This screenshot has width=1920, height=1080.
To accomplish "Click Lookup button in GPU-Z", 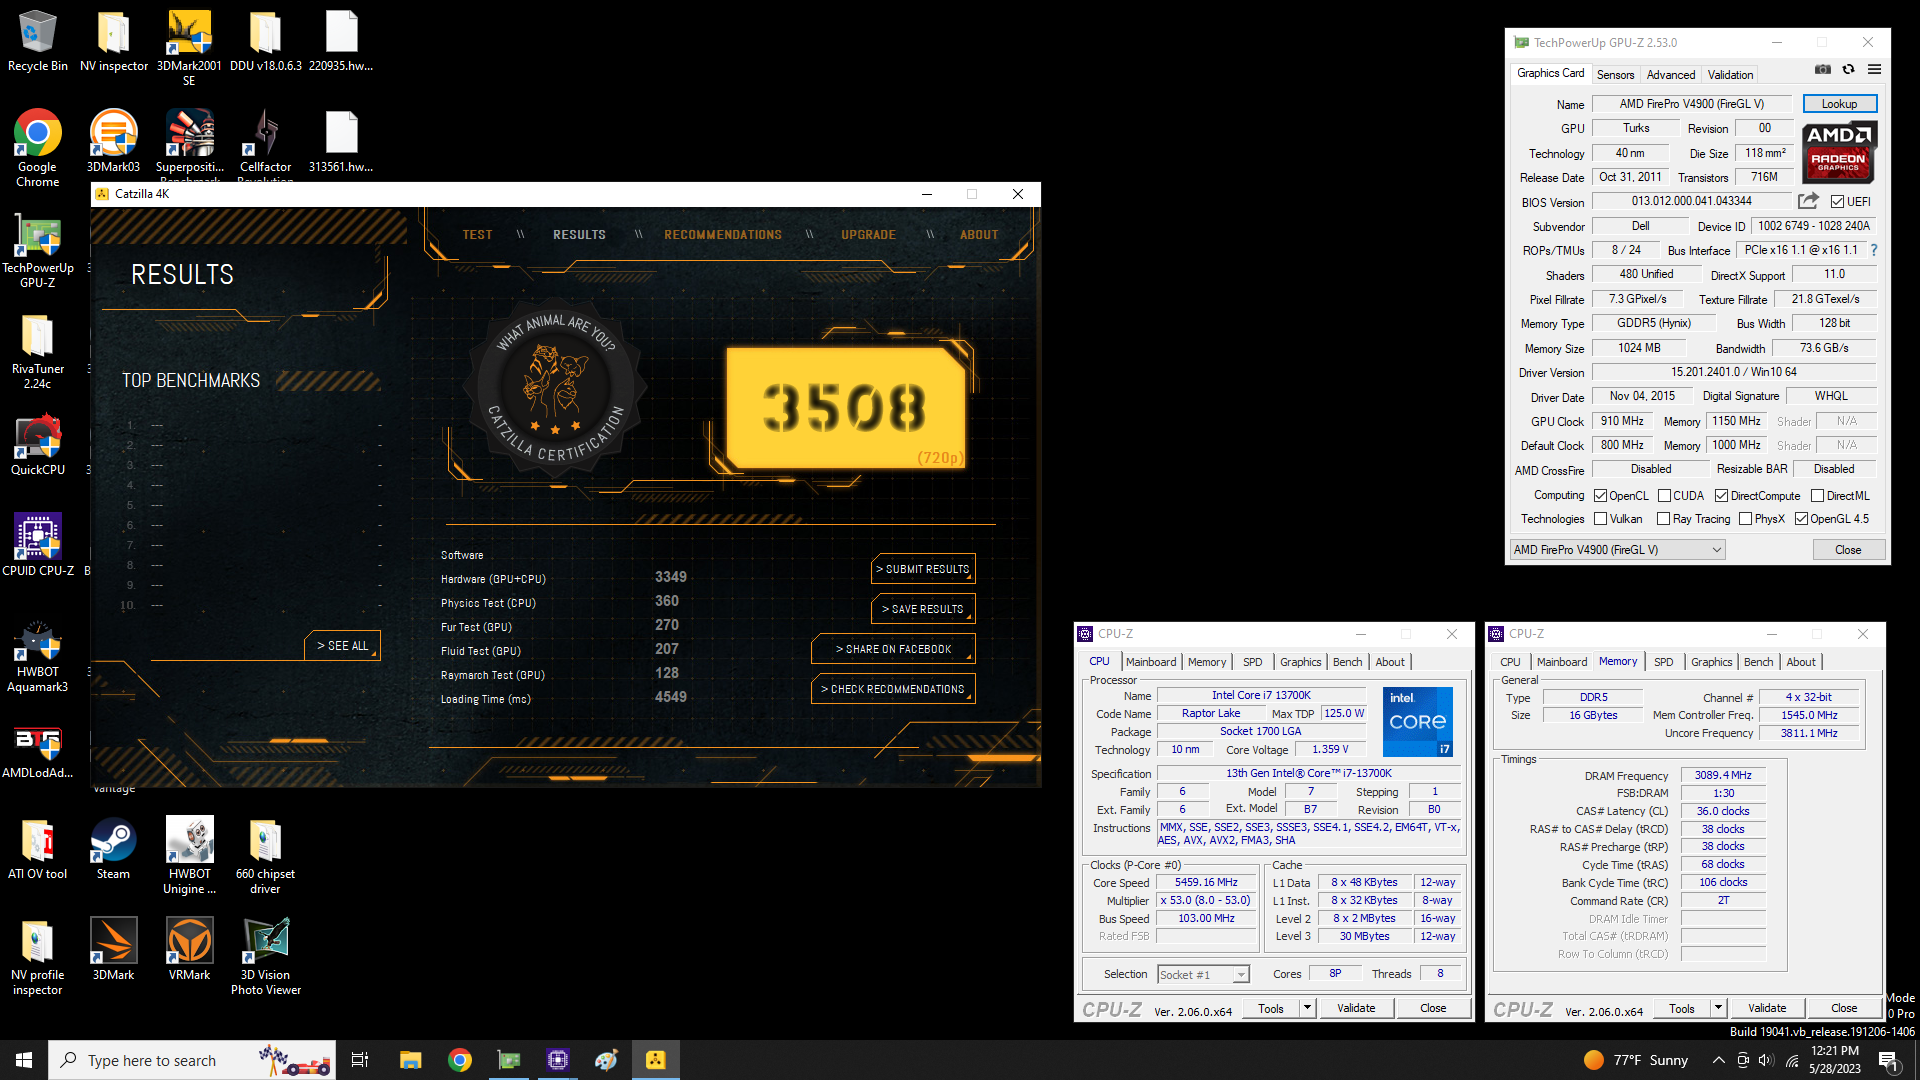I will pyautogui.click(x=1839, y=104).
